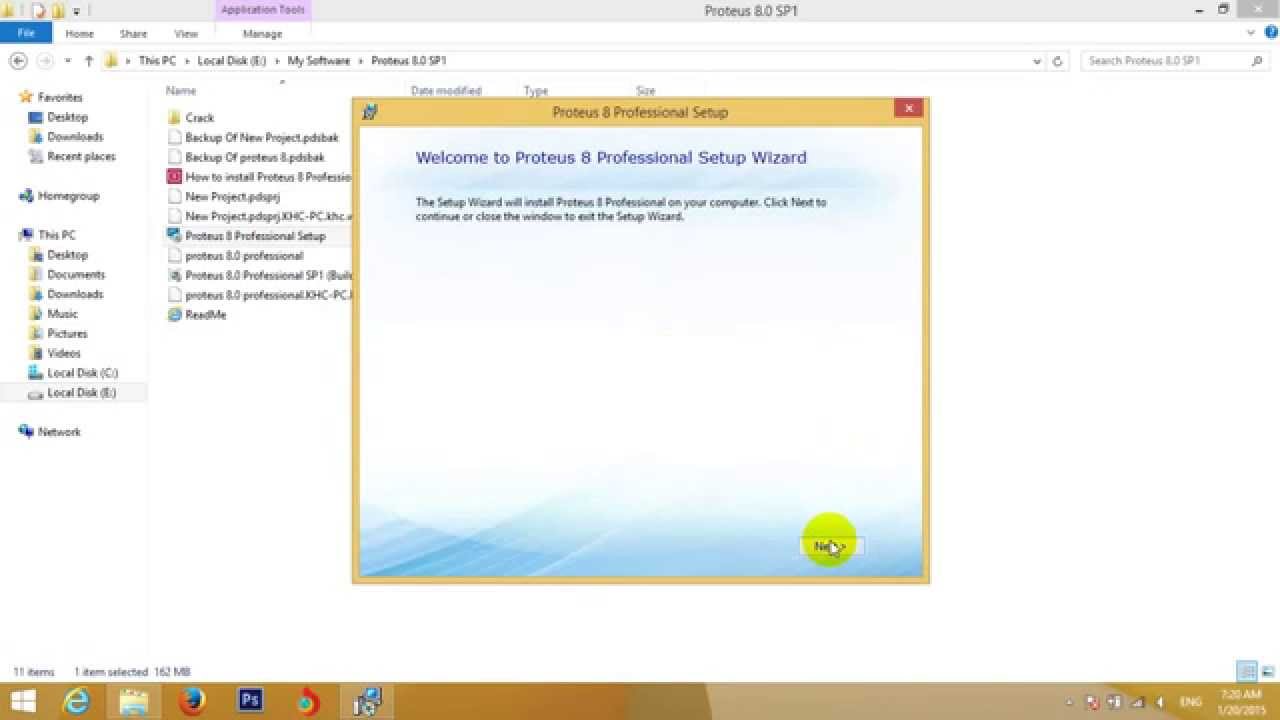Viewport: 1280px width, 720px height.
Task: Open the Windows Start button
Action: click(x=23, y=701)
